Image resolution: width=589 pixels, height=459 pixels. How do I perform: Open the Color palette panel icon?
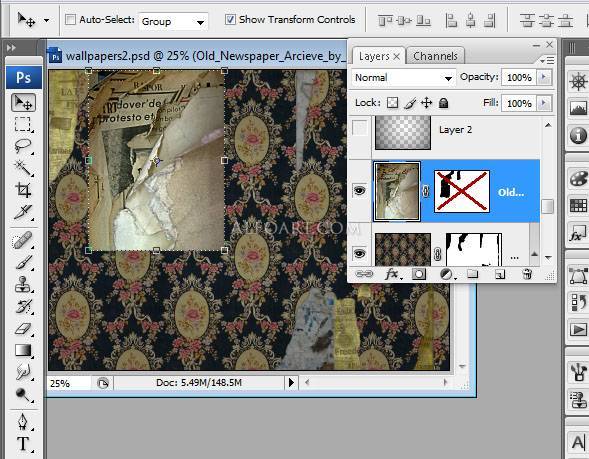pos(578,179)
